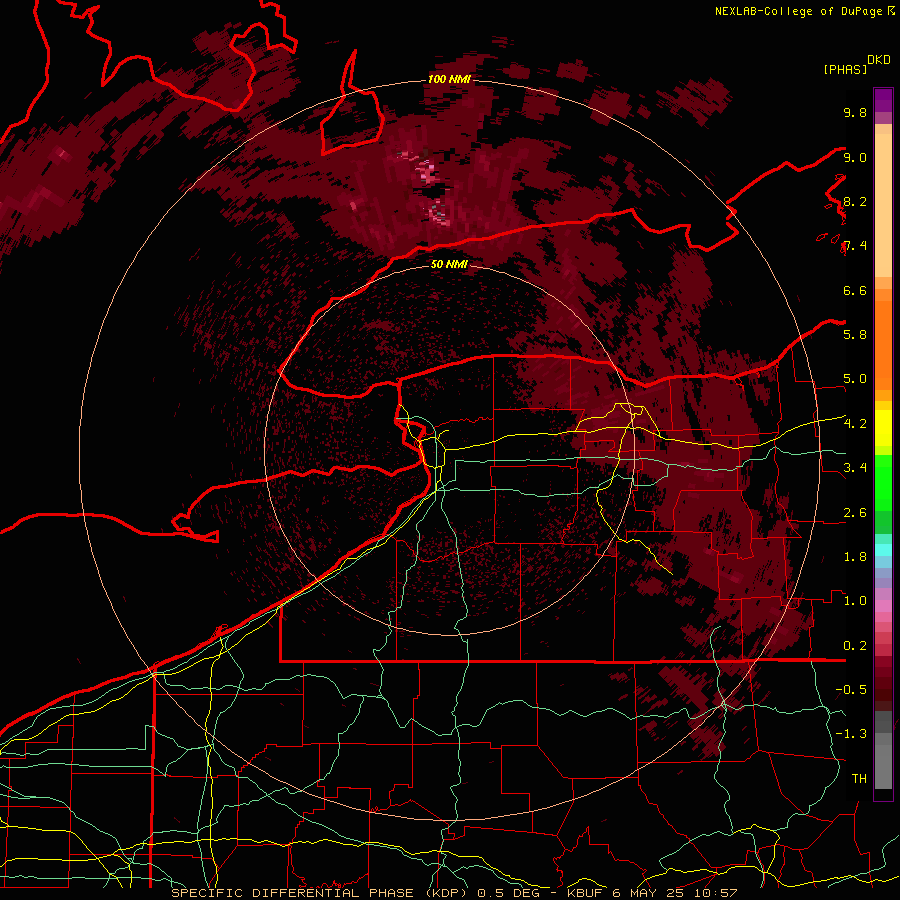Click the 5.0 scale value label
Viewport: 900px width, 900px height.
click(x=855, y=379)
